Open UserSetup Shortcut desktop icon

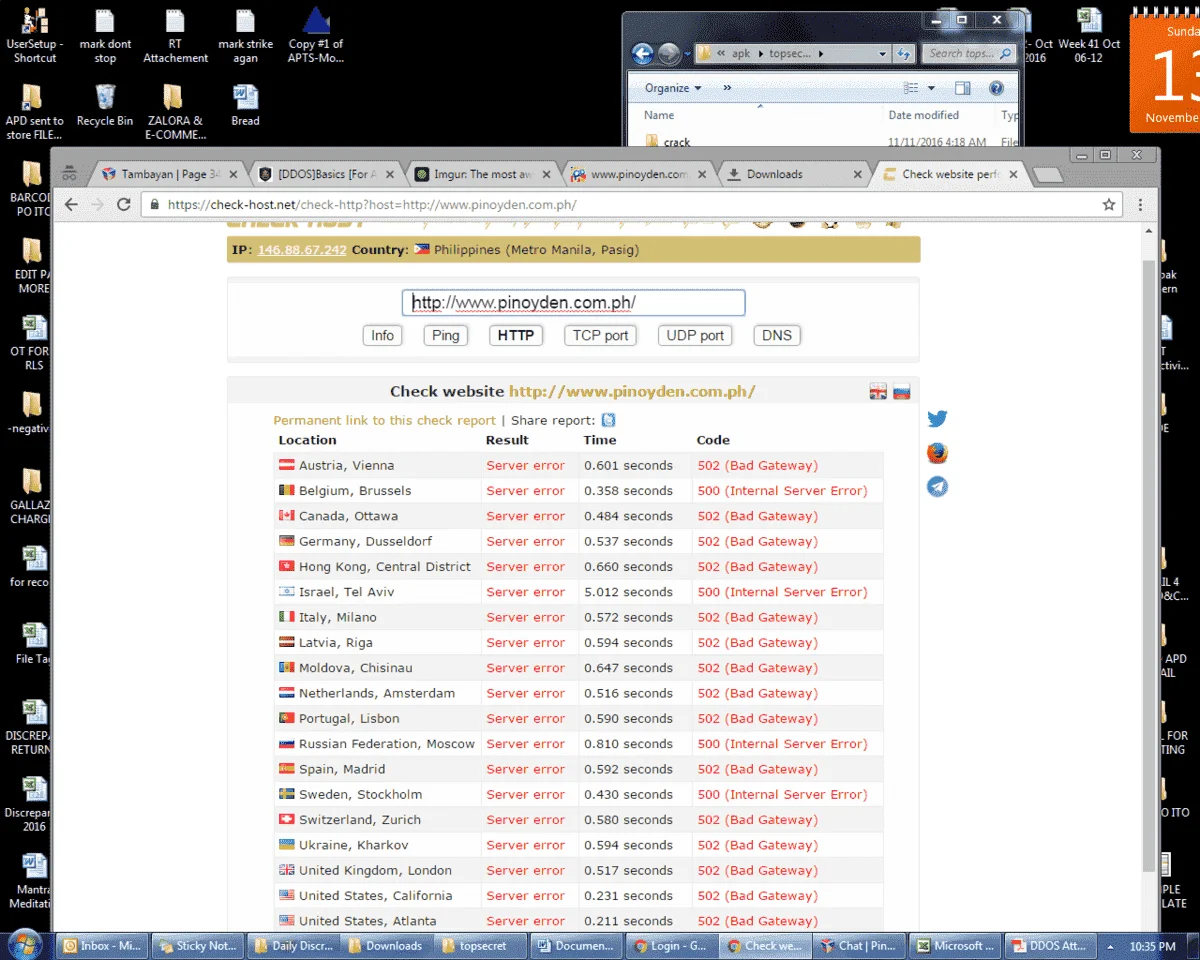click(x=35, y=36)
